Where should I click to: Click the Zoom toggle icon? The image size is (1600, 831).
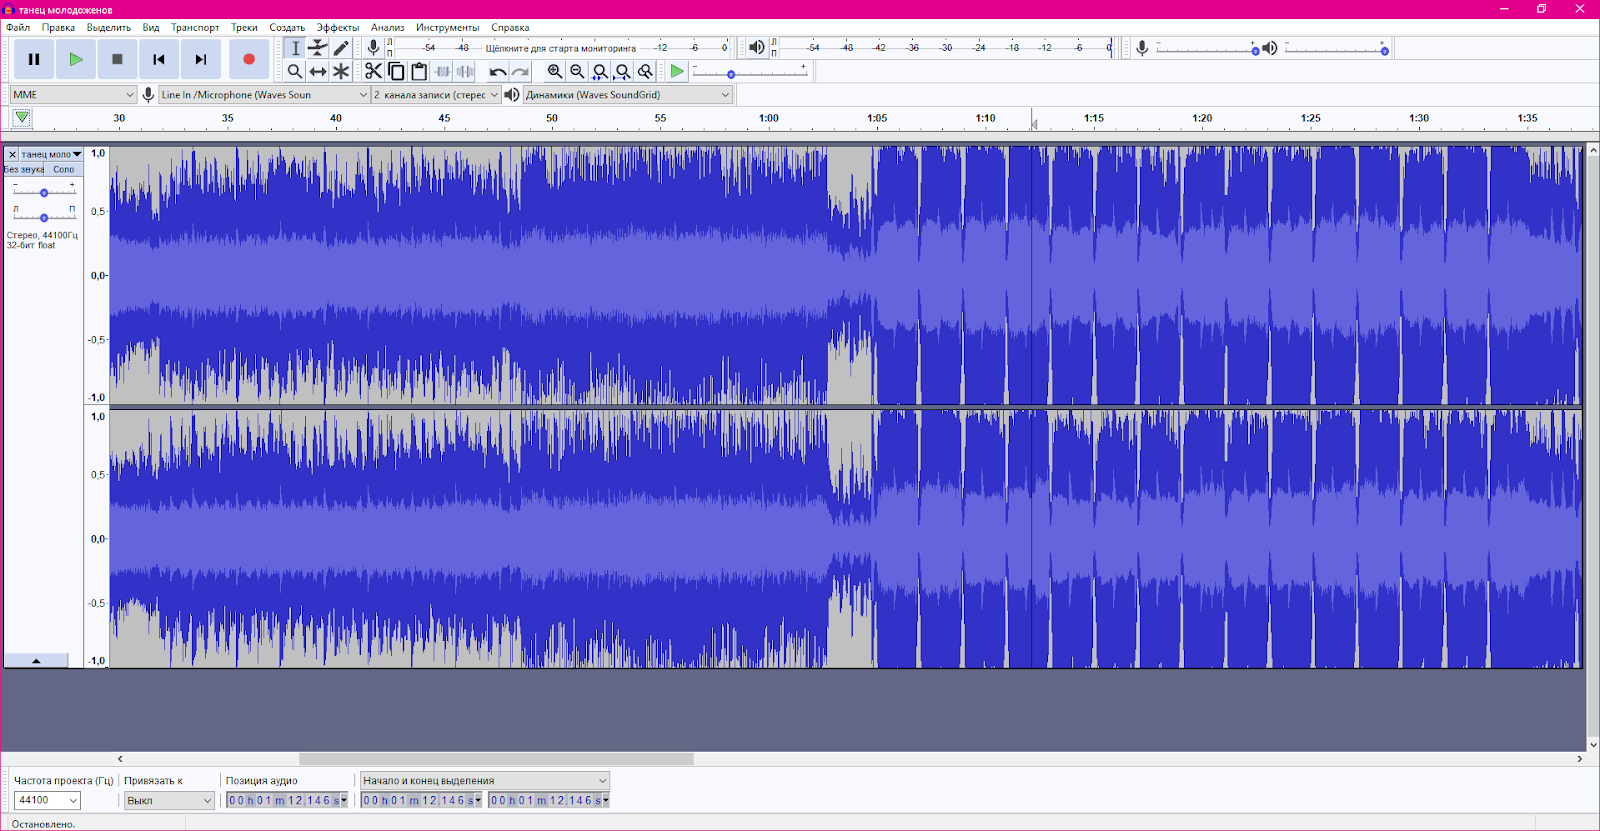(646, 71)
